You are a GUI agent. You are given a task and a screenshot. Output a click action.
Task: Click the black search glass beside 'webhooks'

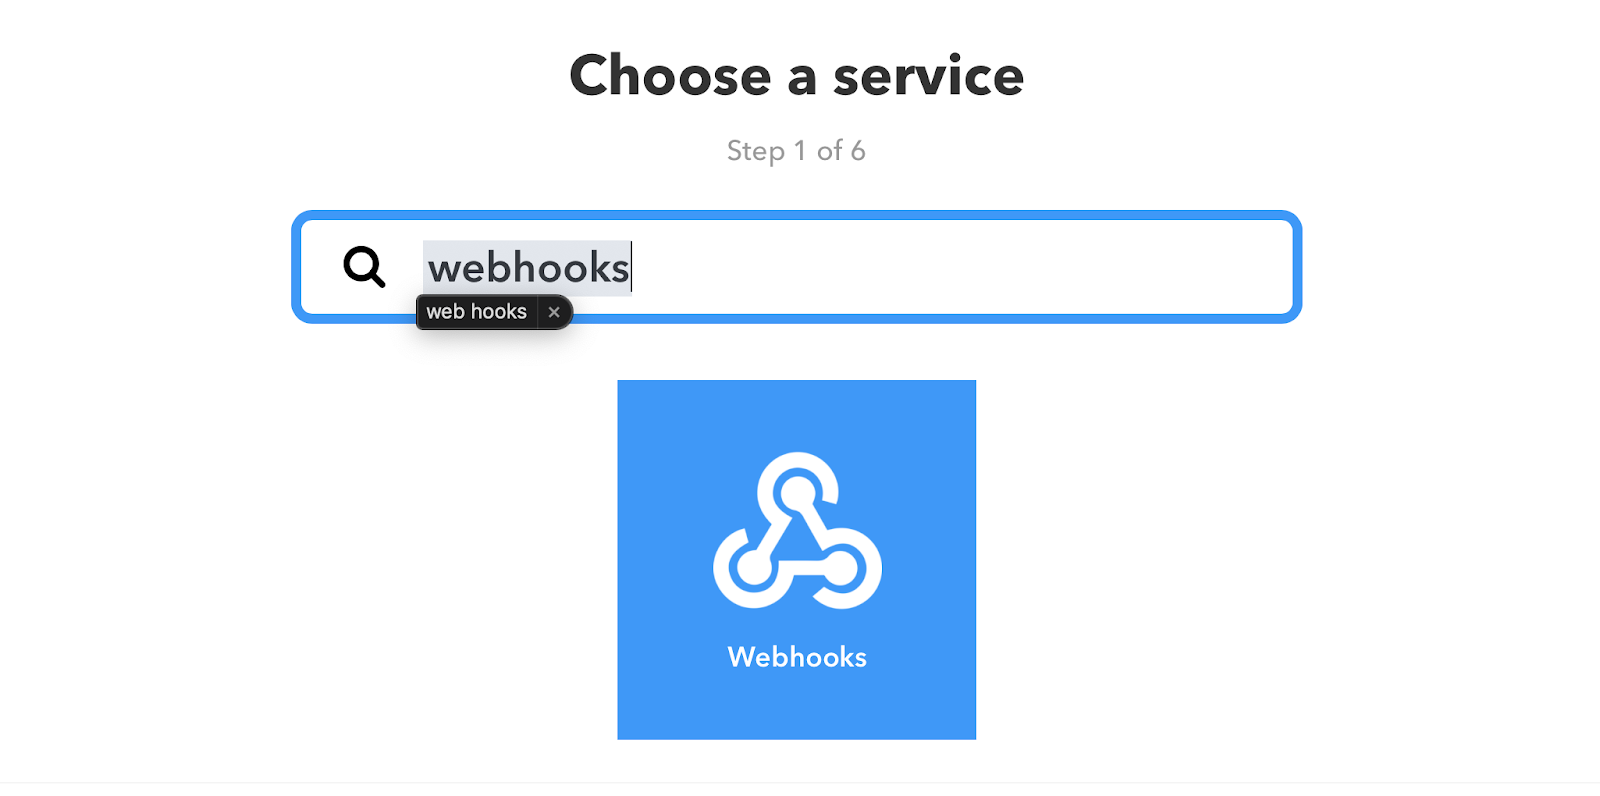coord(364,267)
